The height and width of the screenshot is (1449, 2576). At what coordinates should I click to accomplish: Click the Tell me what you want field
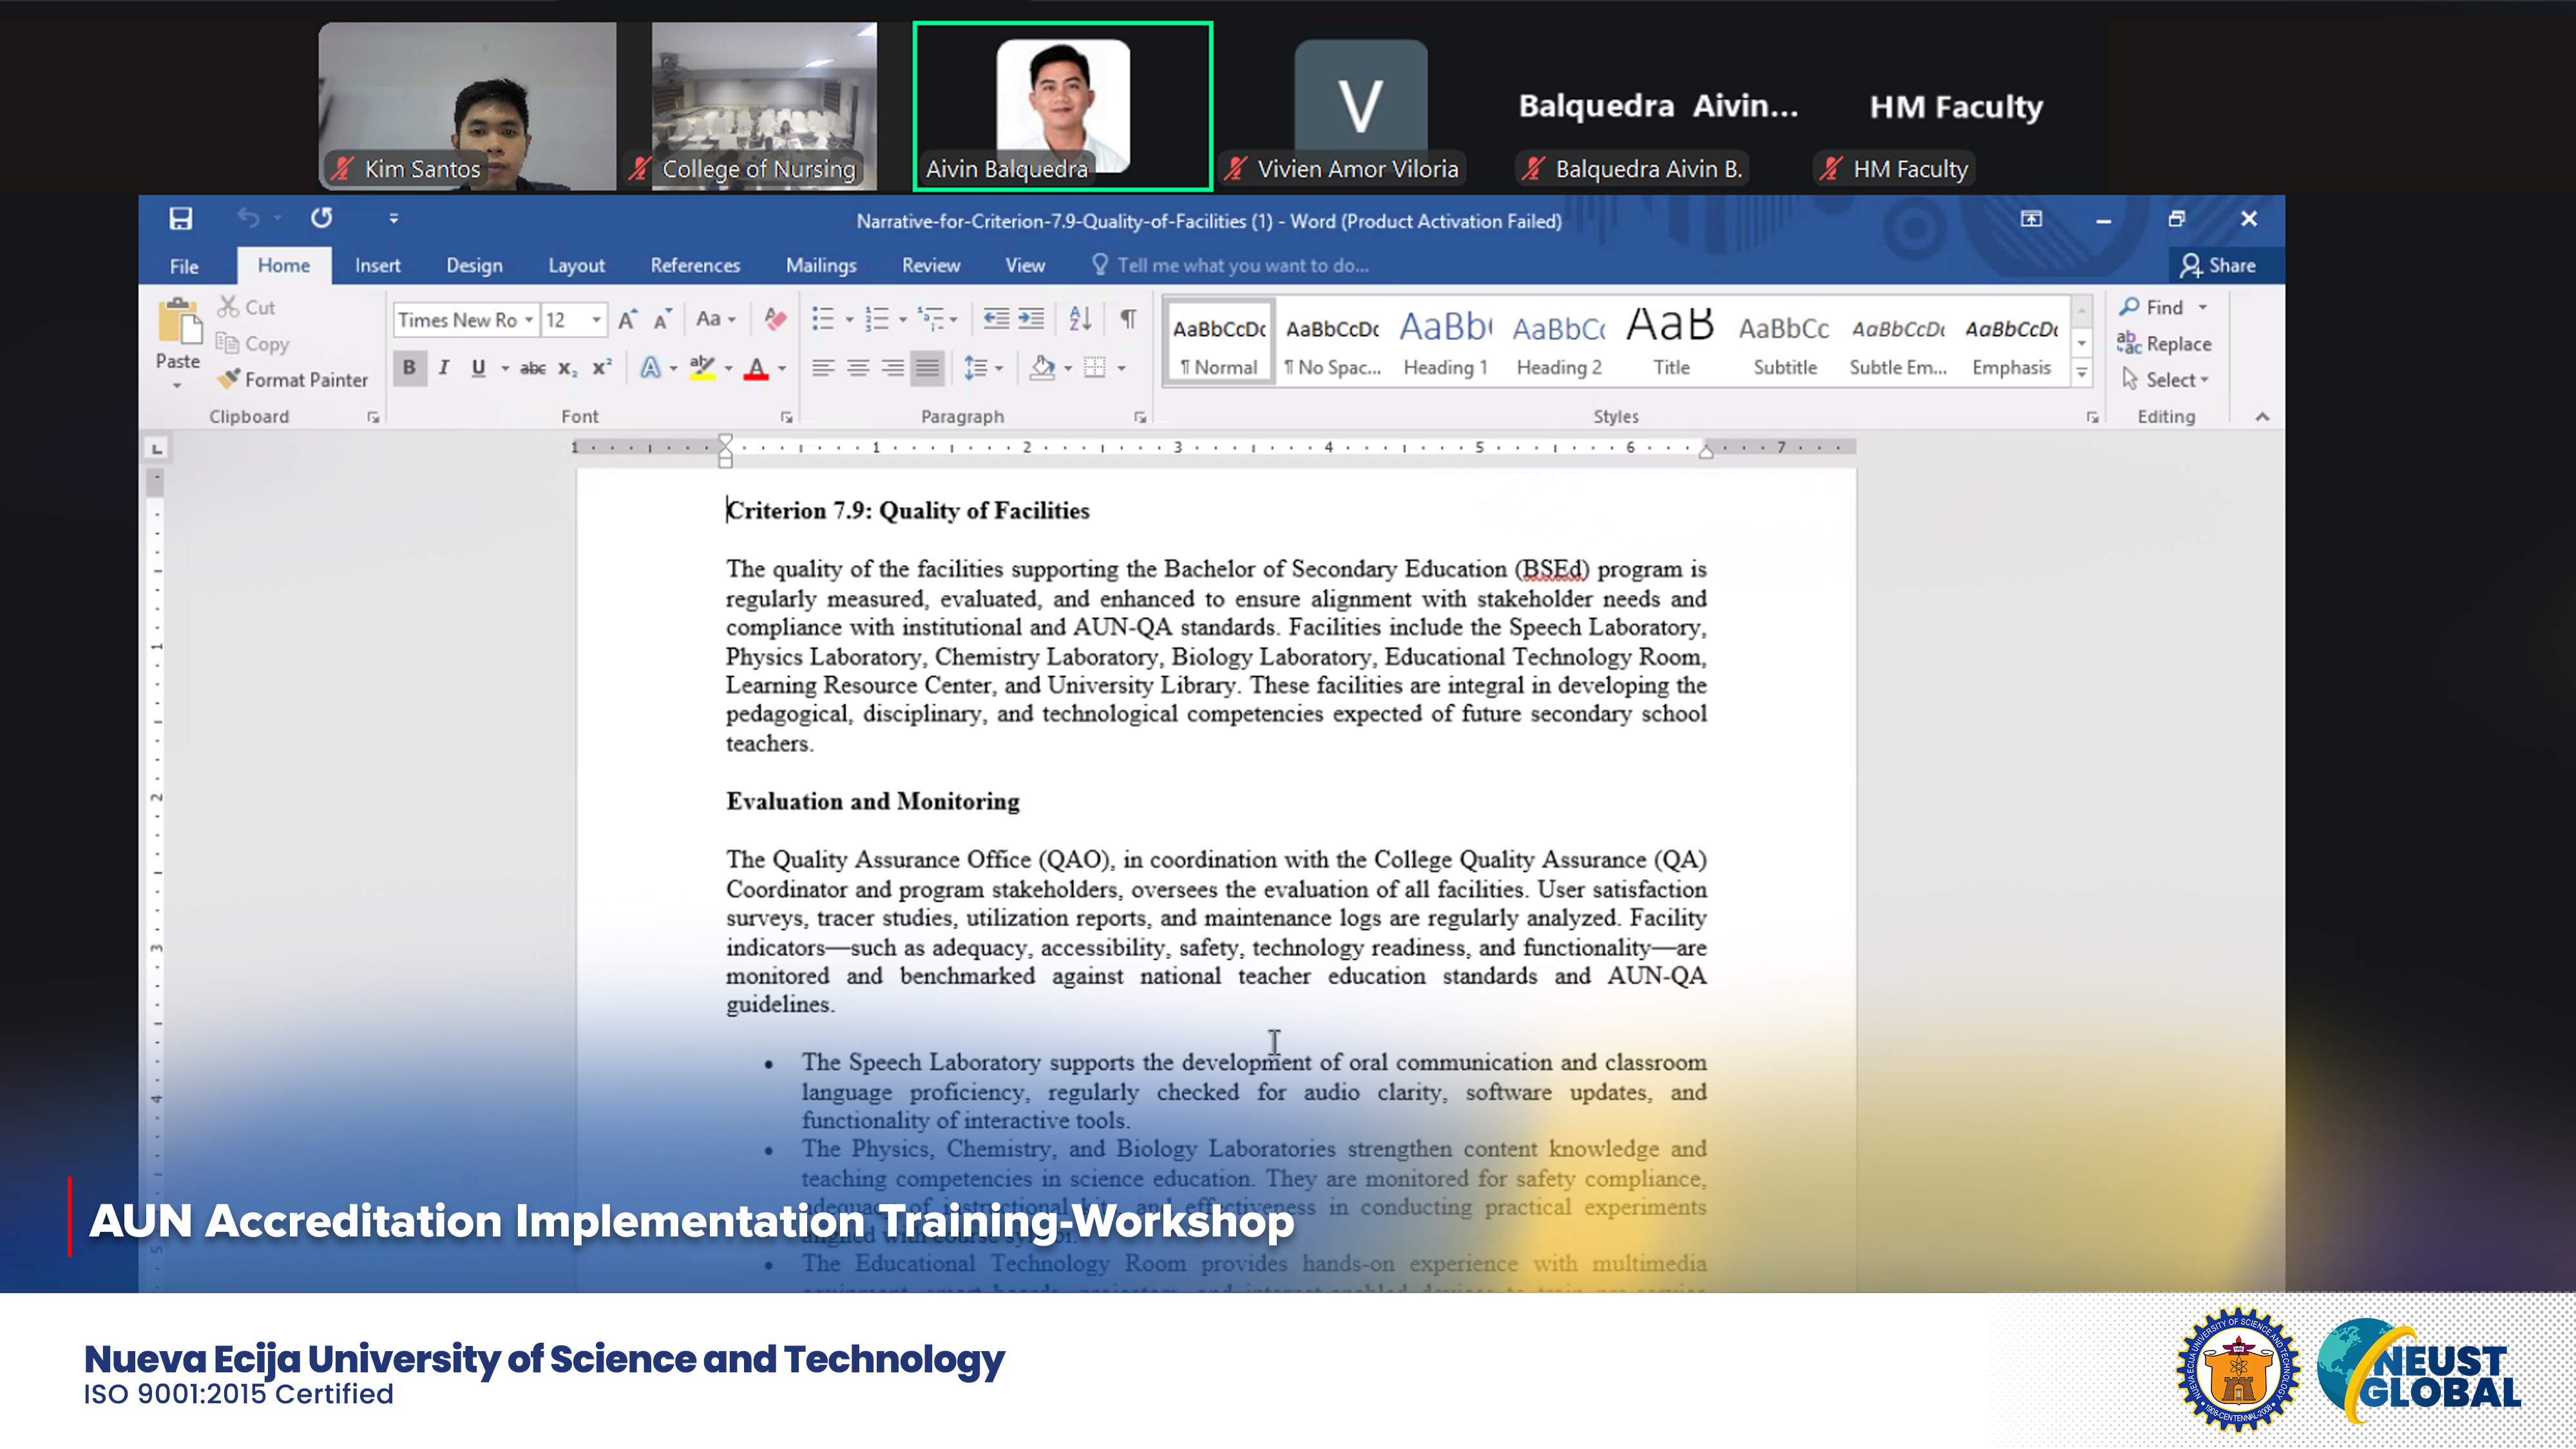pos(1230,265)
